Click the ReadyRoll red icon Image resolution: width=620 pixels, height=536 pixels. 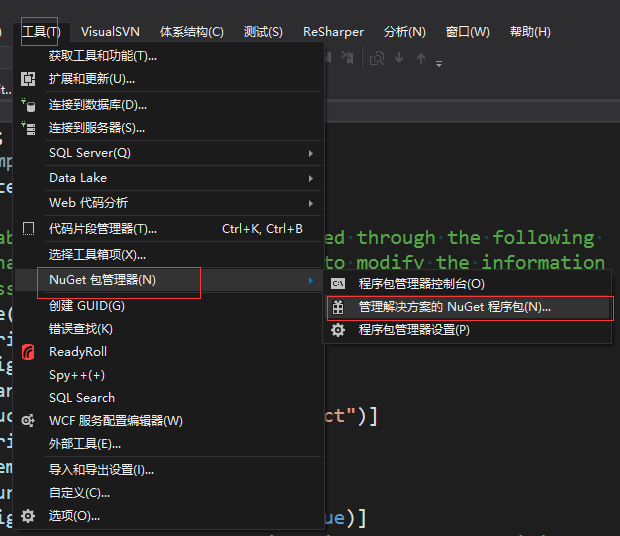28,352
